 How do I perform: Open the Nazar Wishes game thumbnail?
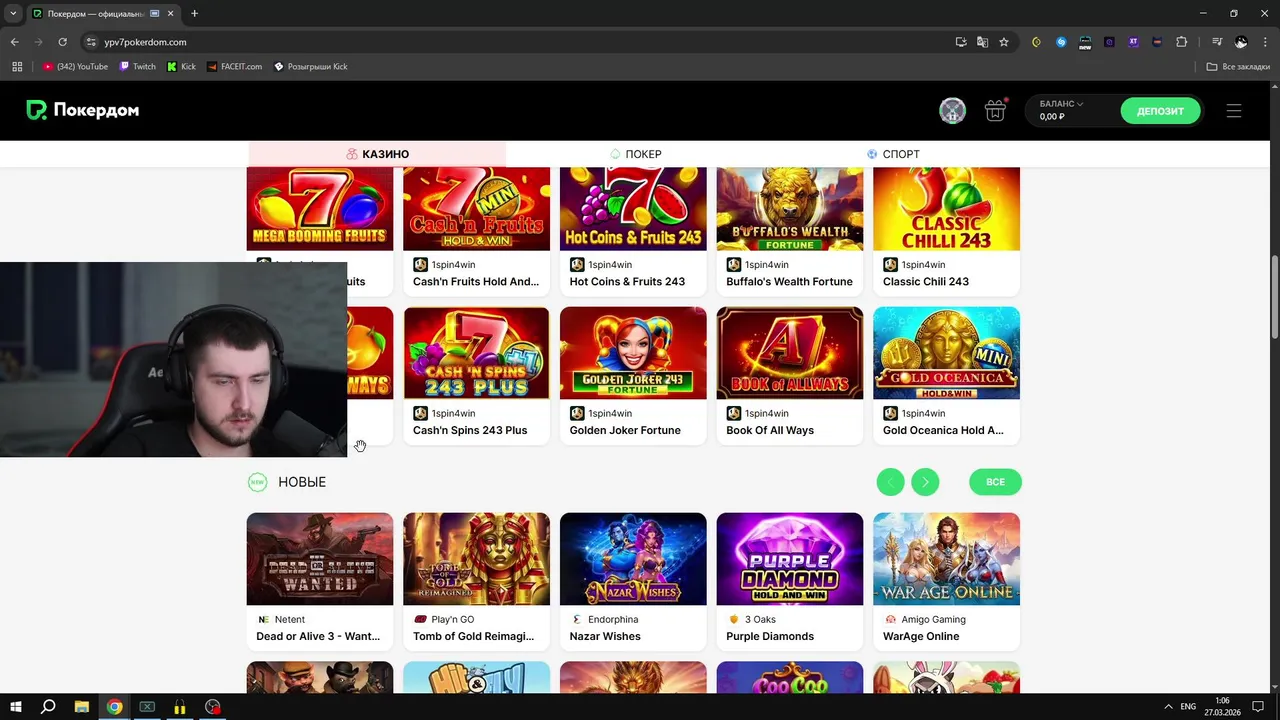pyautogui.click(x=633, y=559)
